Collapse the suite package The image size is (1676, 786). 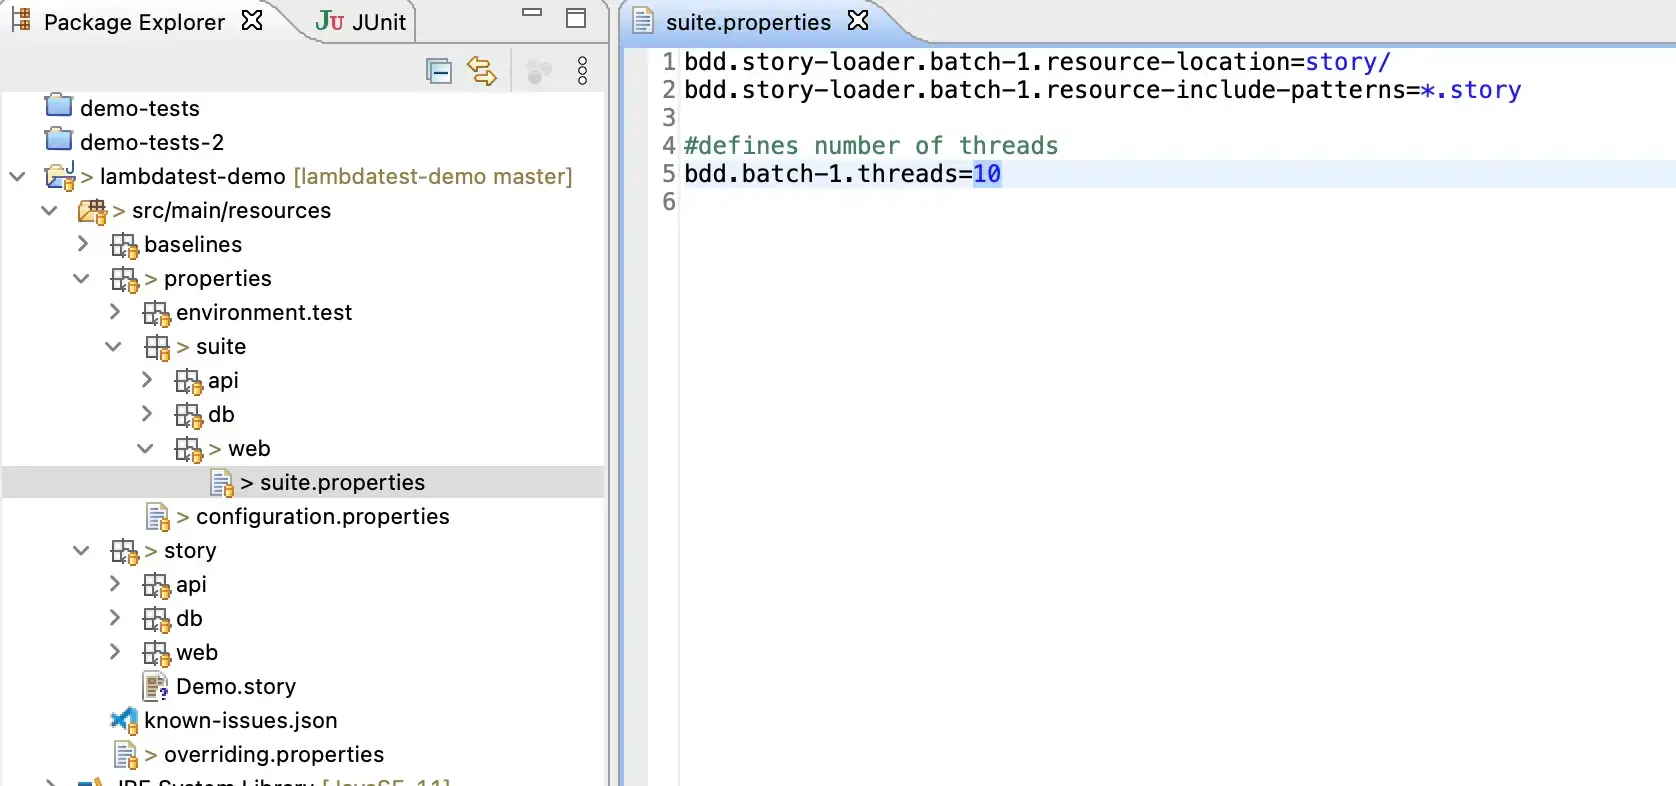click(x=113, y=347)
